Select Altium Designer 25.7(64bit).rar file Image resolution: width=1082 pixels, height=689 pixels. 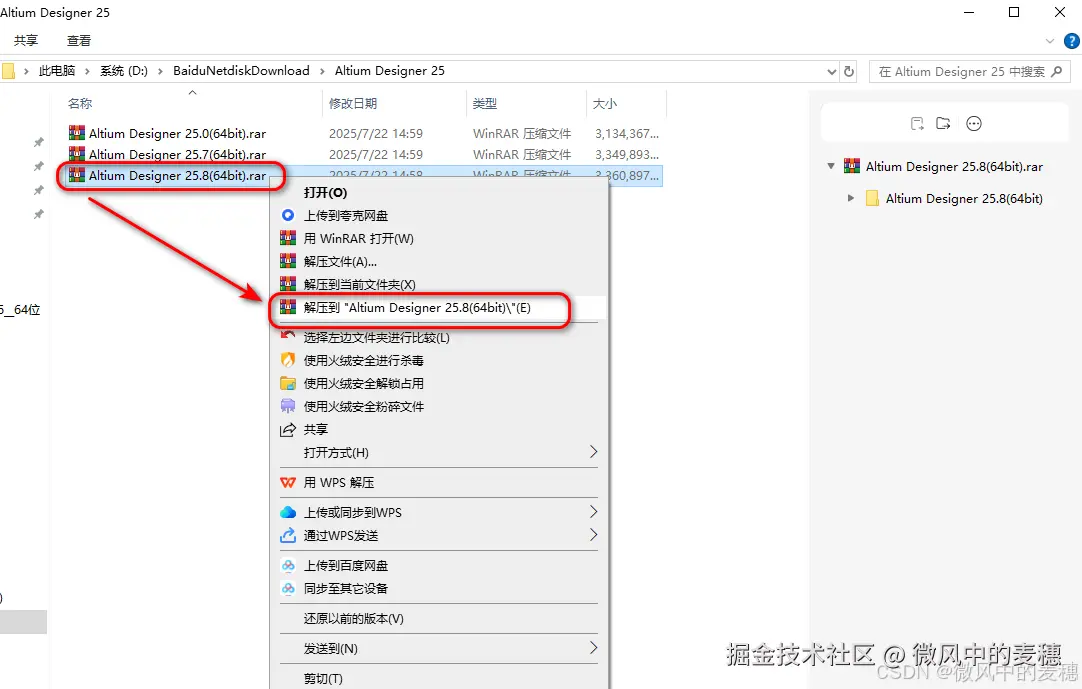[177, 155]
